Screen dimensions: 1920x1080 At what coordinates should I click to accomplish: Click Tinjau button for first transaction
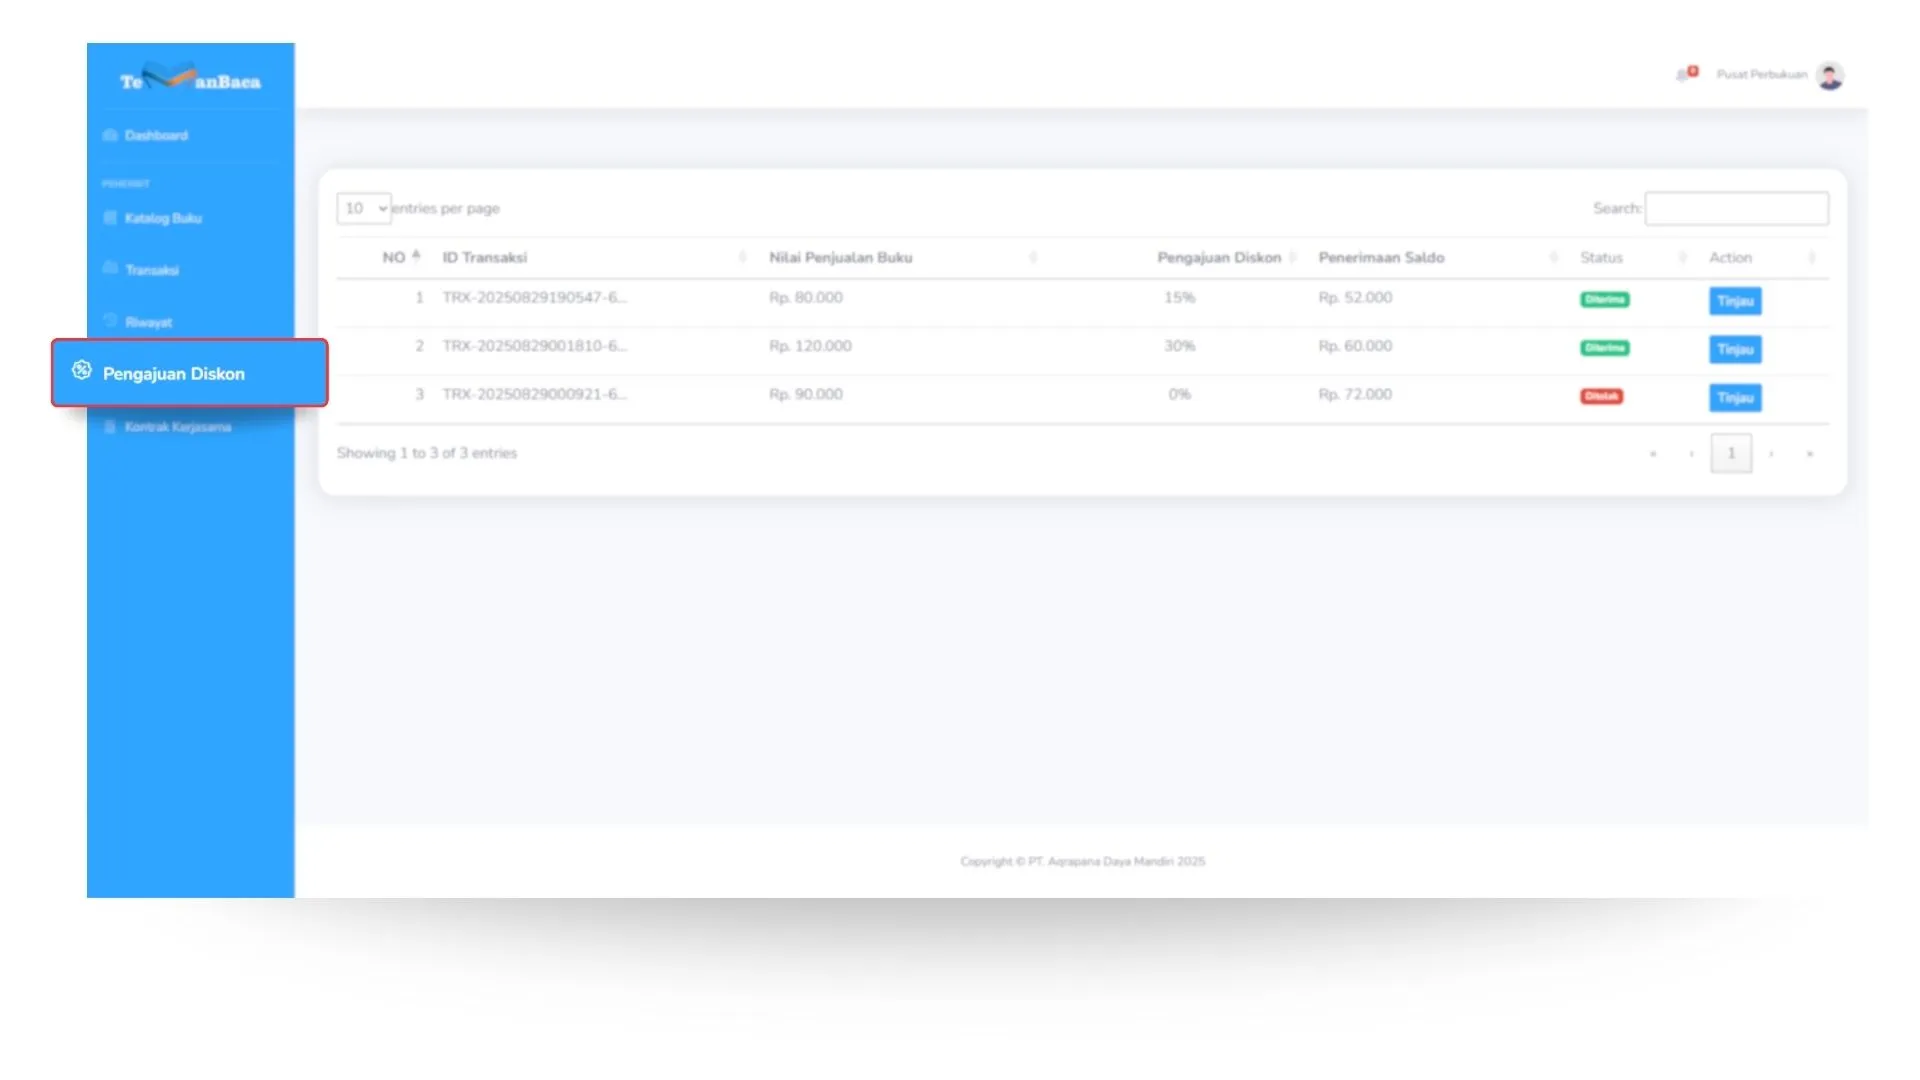(1735, 301)
